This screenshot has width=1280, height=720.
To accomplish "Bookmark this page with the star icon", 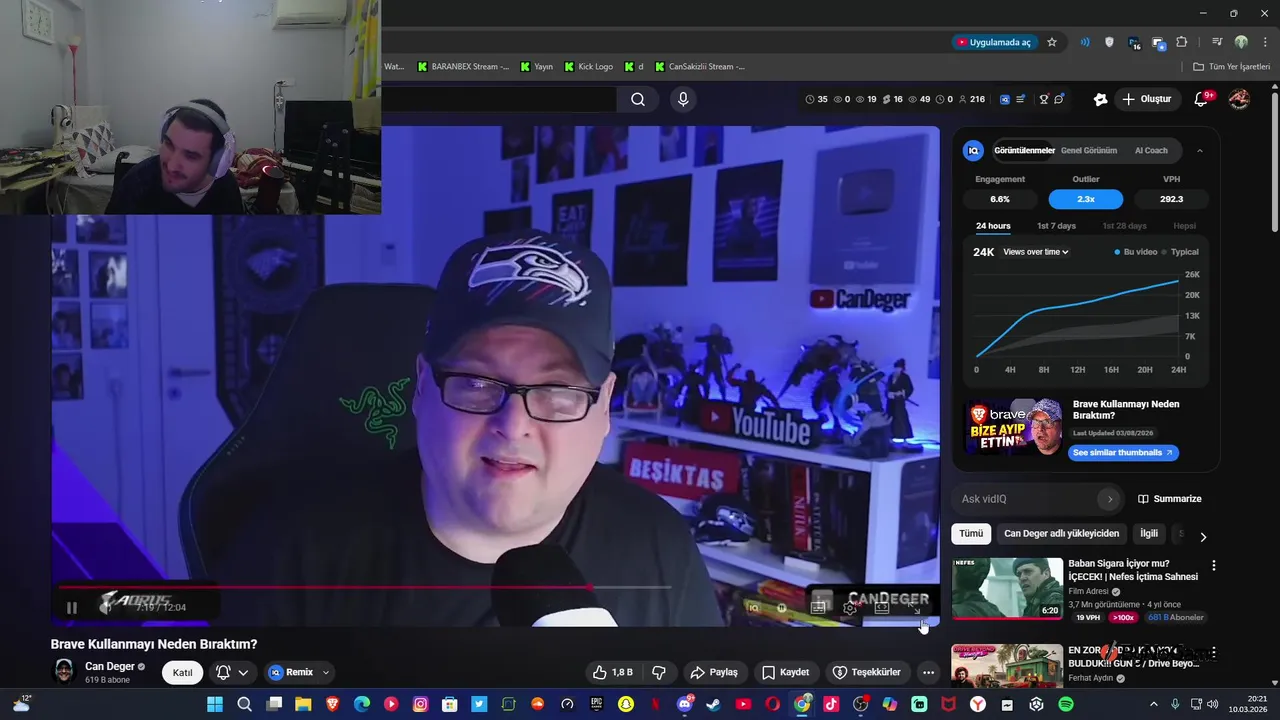I will [1052, 42].
